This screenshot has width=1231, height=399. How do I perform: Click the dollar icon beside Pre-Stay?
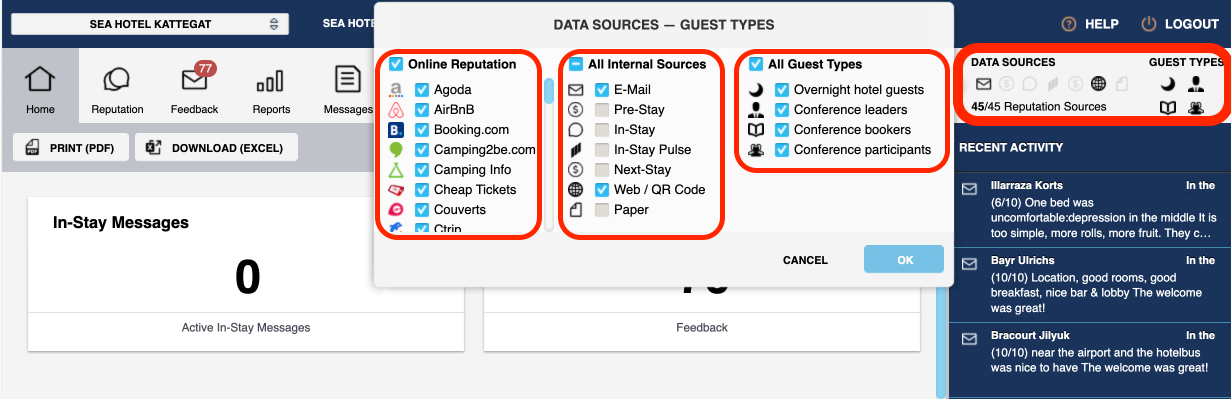576,110
